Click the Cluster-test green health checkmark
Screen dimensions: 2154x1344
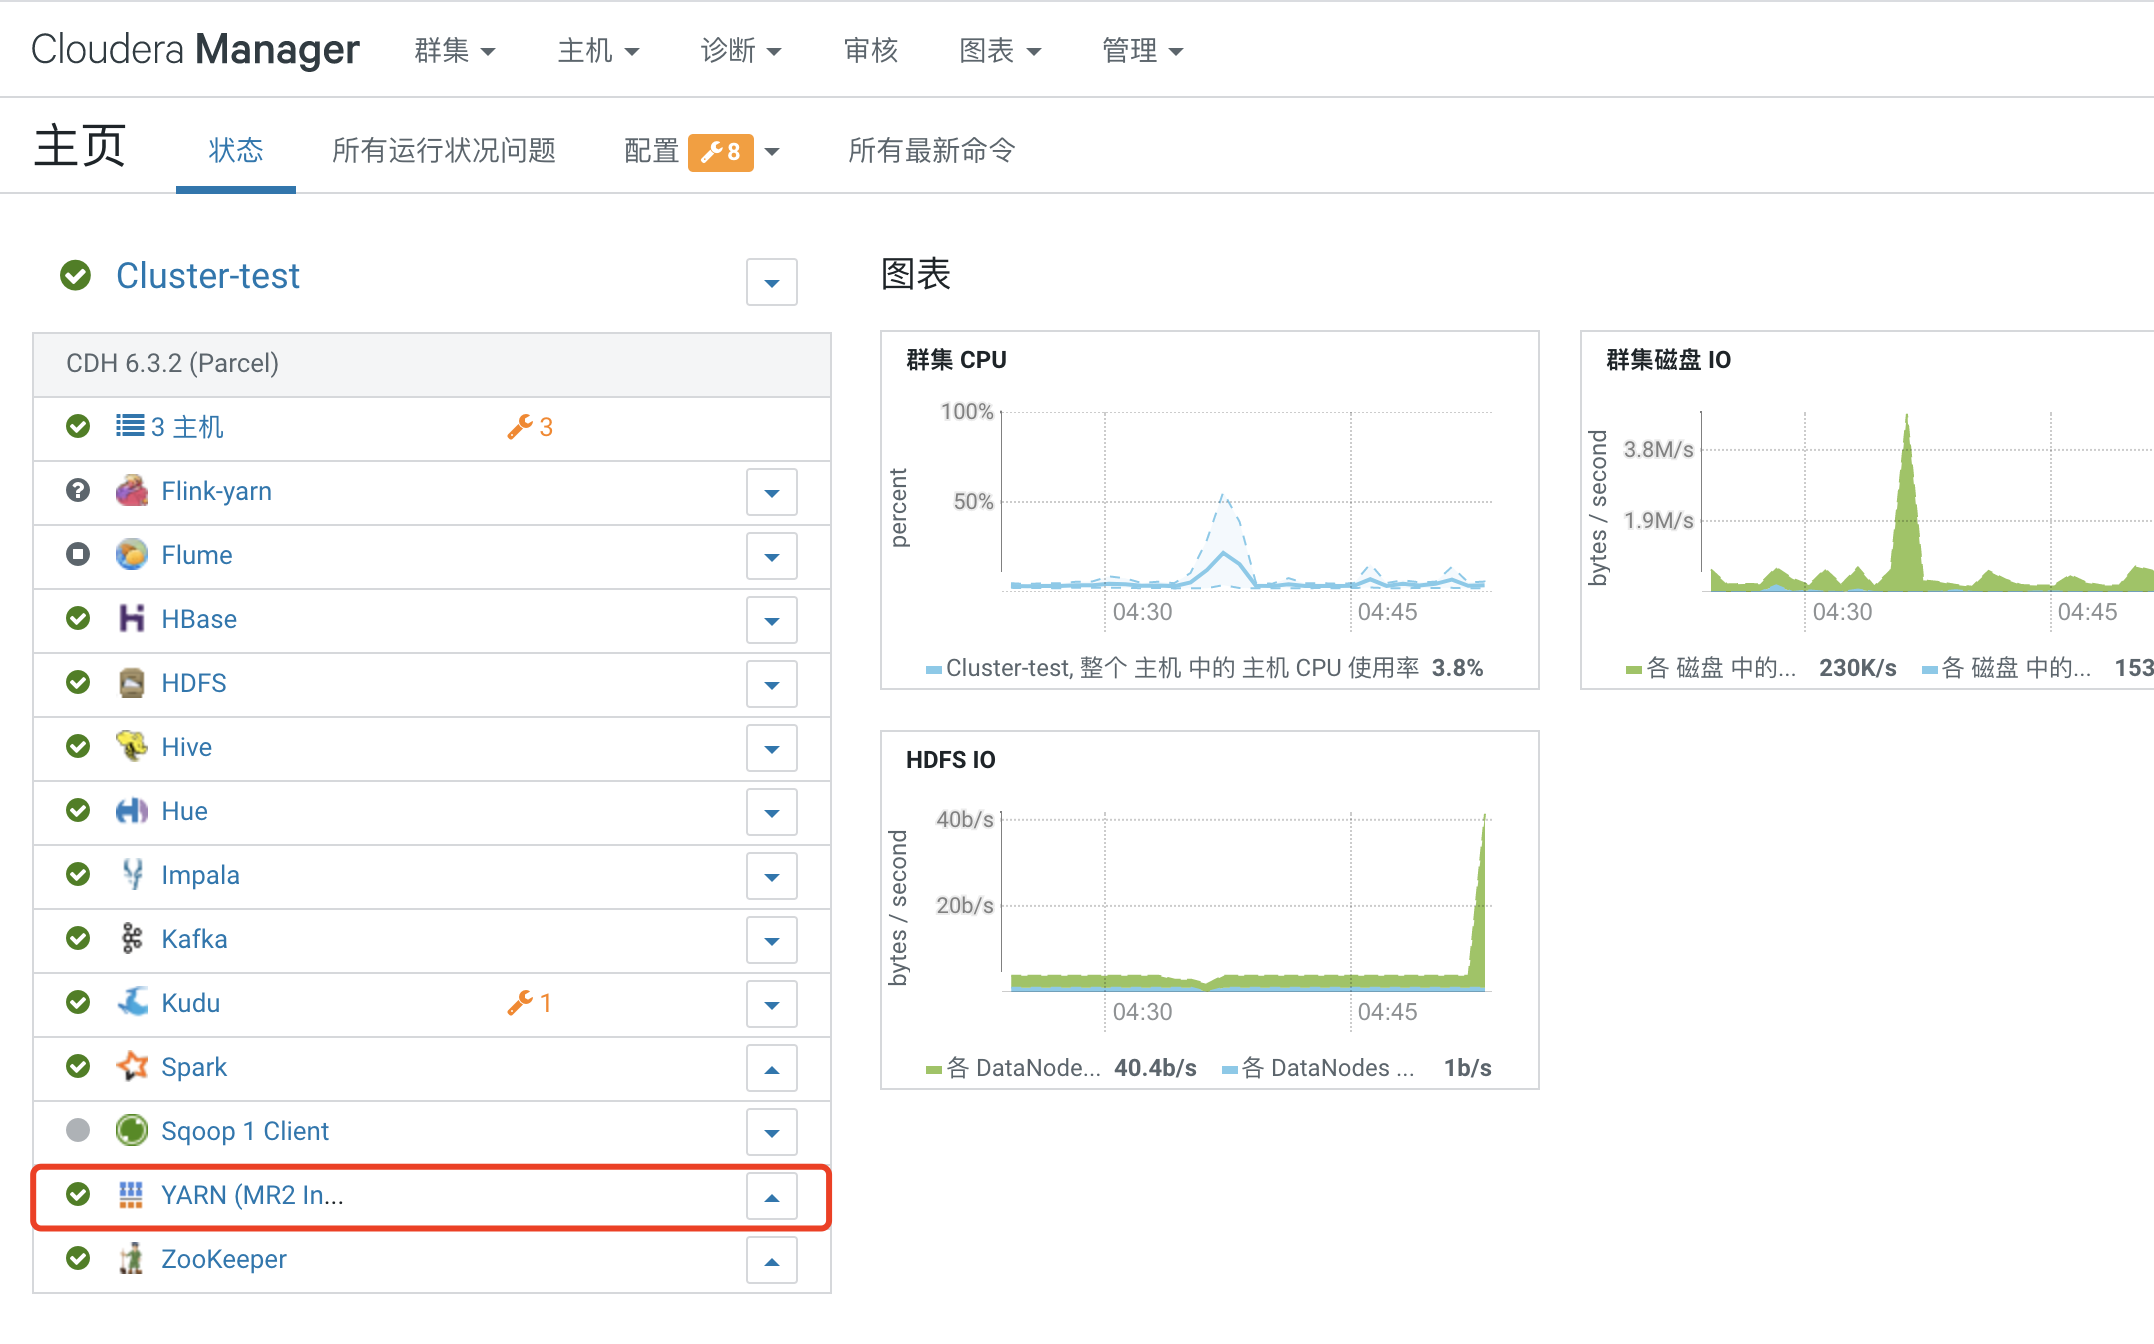(75, 275)
